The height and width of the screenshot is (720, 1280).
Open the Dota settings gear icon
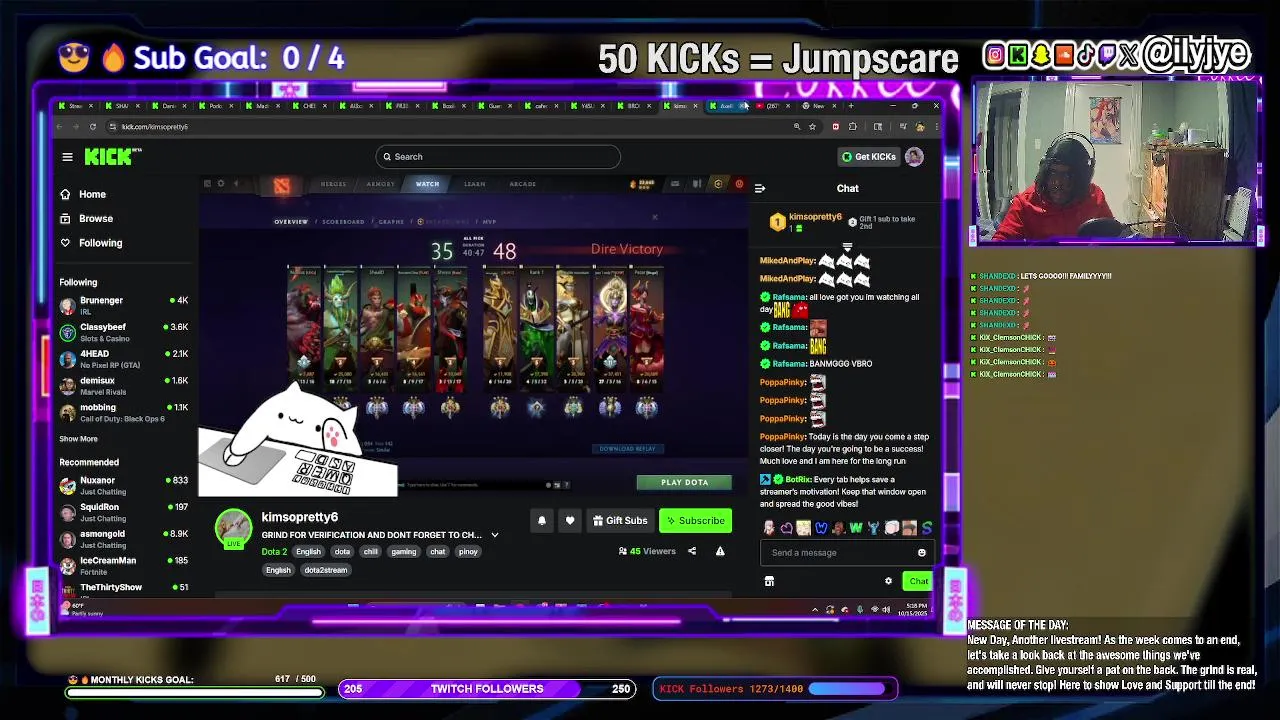pyautogui.click(x=221, y=184)
